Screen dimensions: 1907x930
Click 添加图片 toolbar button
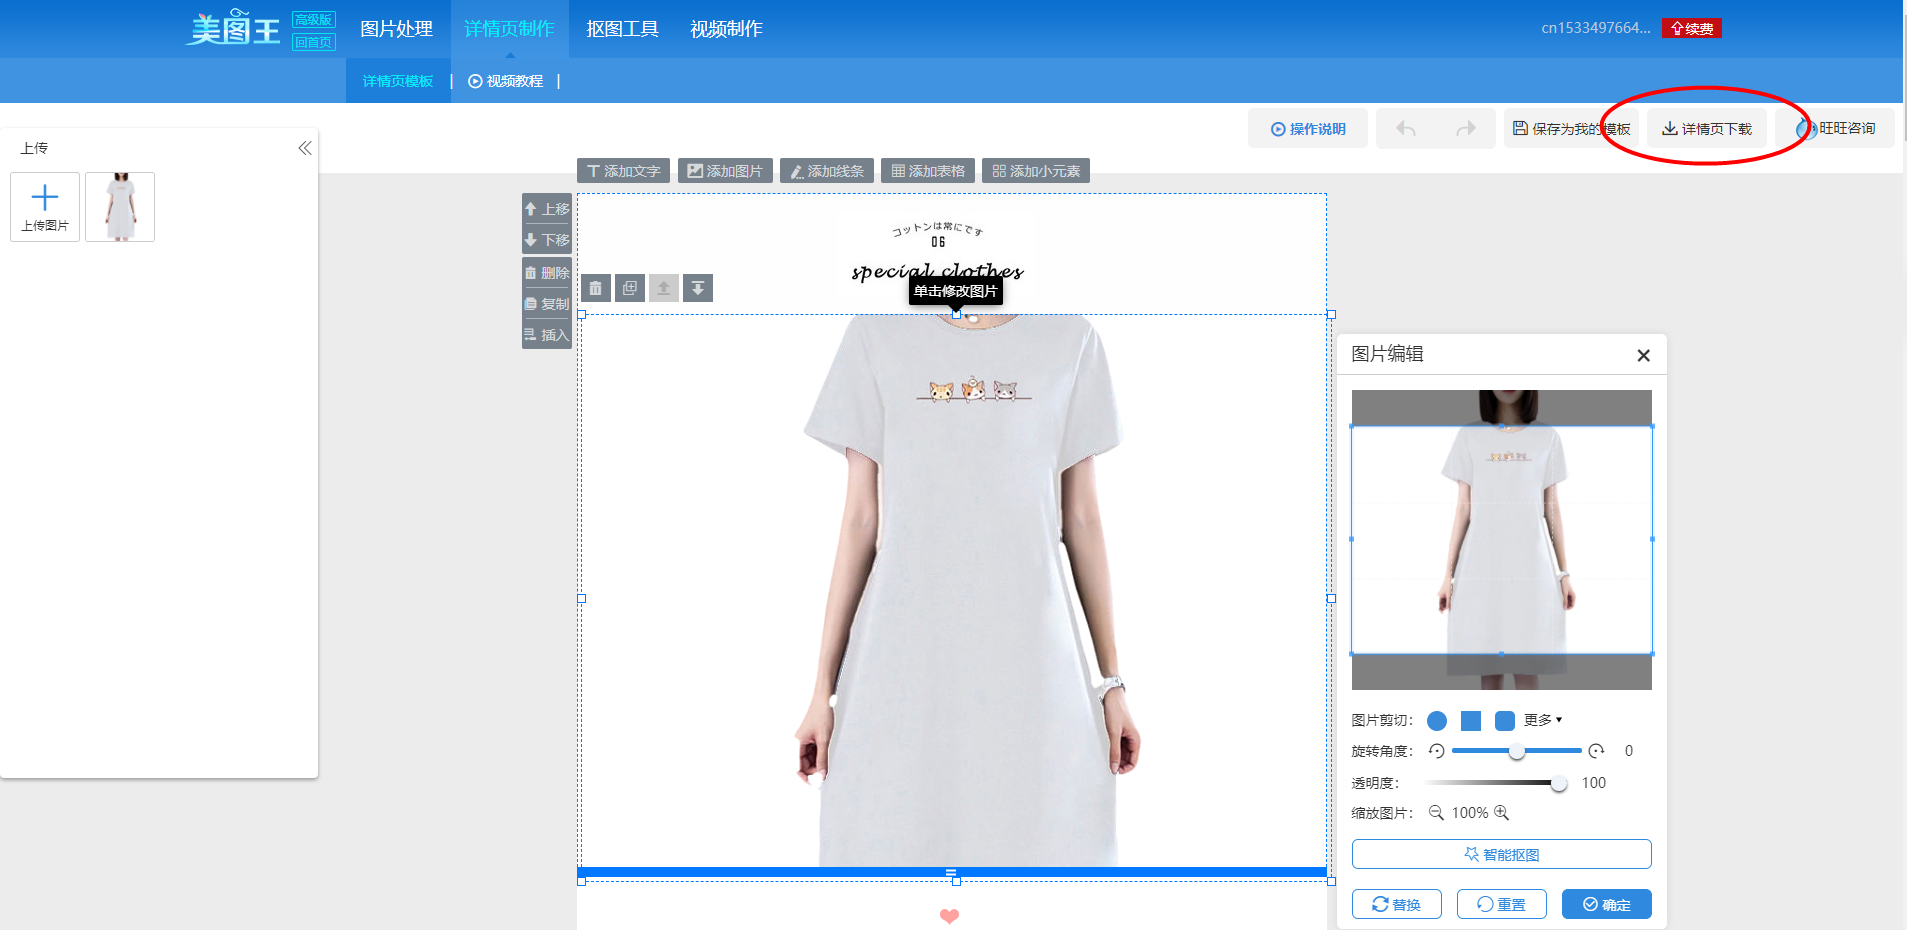coord(725,171)
